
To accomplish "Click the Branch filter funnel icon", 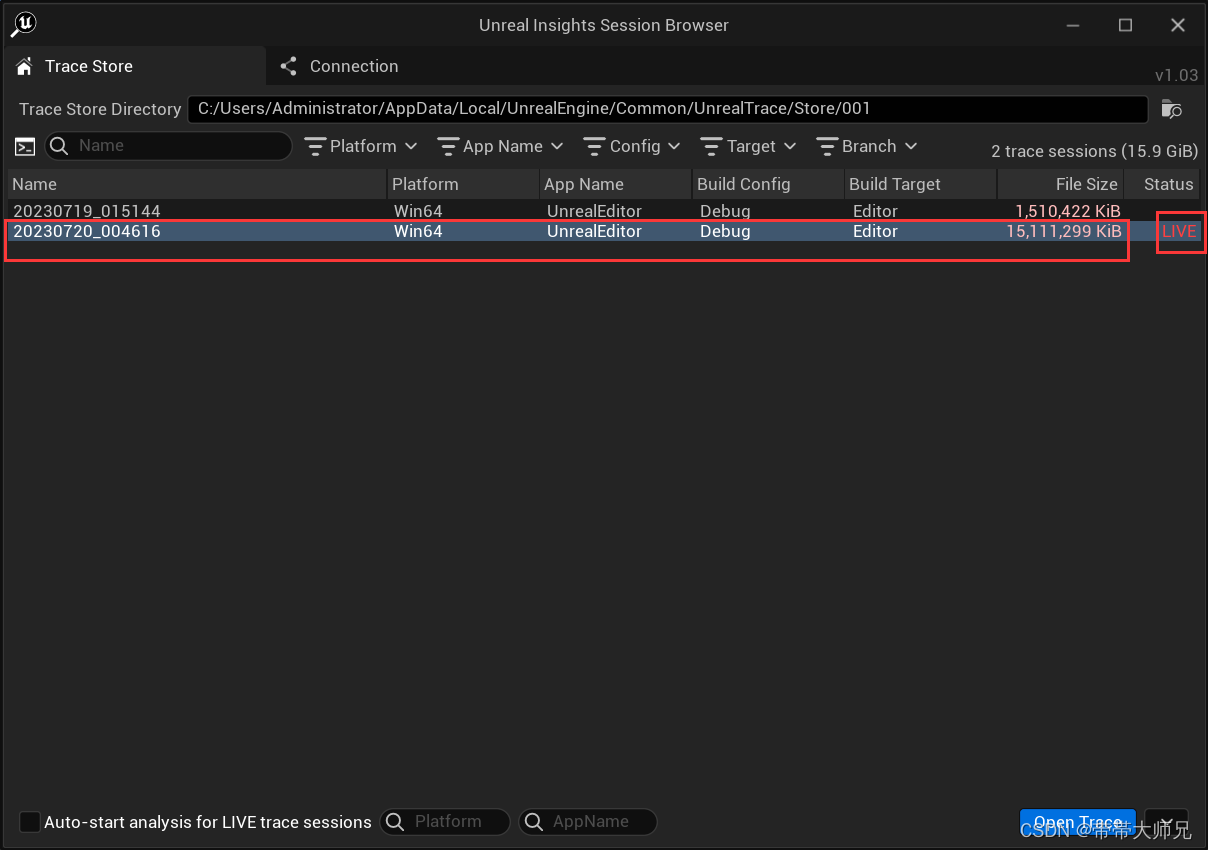I will (827, 146).
